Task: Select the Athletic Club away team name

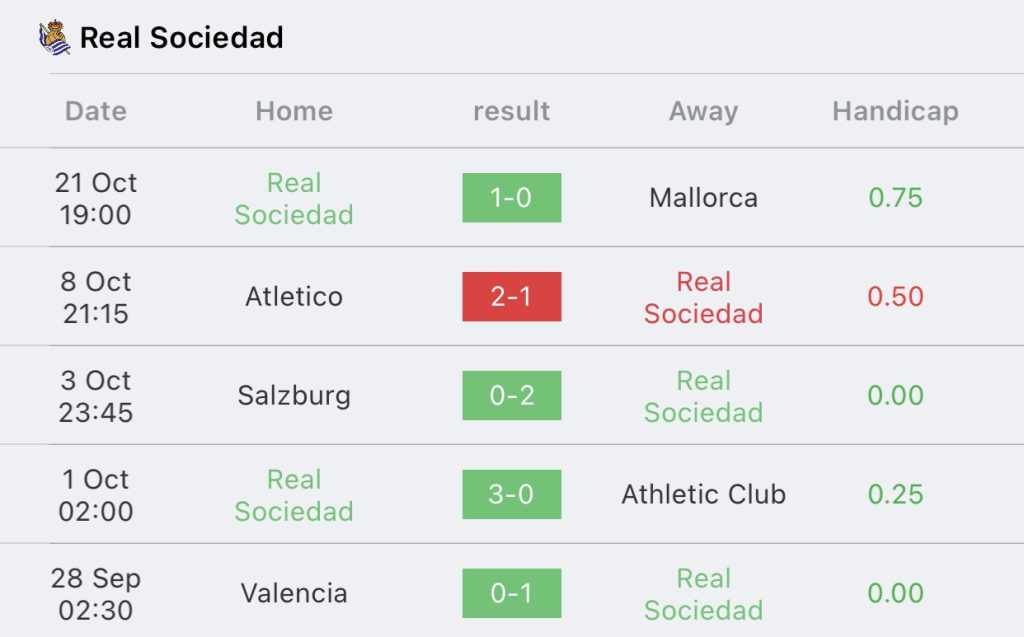Action: 703,495
